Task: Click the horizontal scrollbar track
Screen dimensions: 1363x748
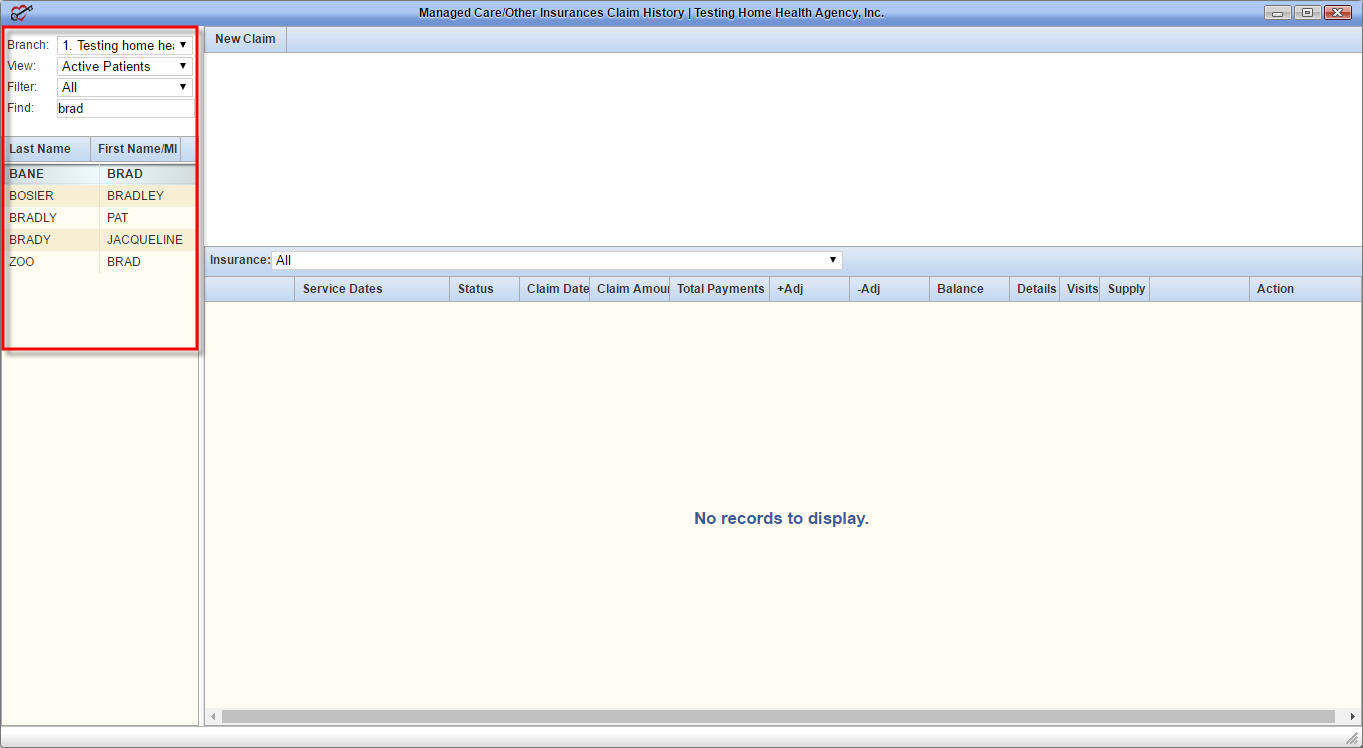Action: click(x=778, y=717)
